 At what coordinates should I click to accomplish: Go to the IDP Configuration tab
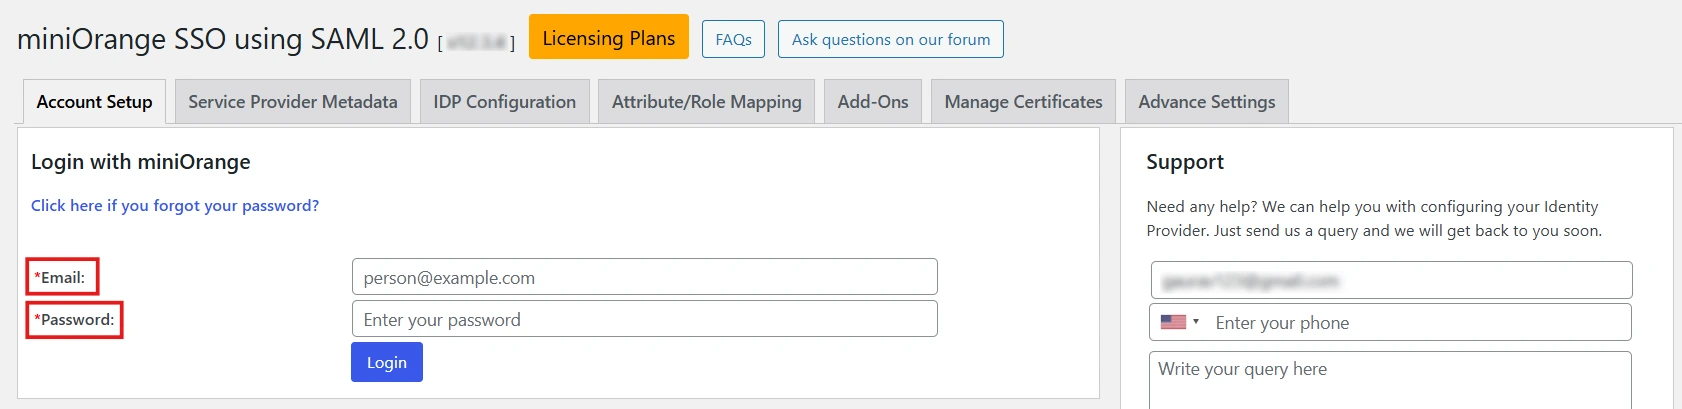point(504,102)
